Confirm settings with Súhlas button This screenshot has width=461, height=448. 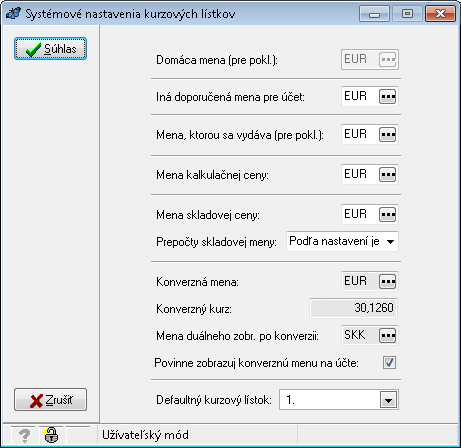pyautogui.click(x=50, y=49)
